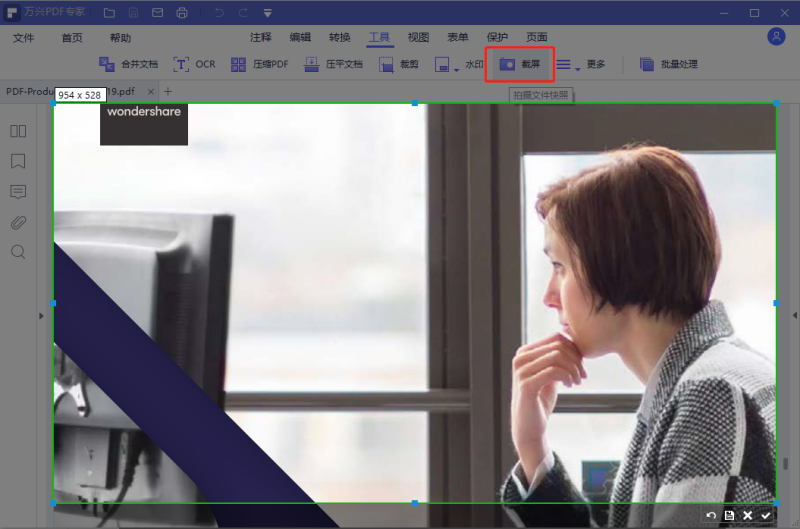The width and height of the screenshot is (800, 529).
Task: Open the search panel magnifier icon
Action: pyautogui.click(x=18, y=252)
